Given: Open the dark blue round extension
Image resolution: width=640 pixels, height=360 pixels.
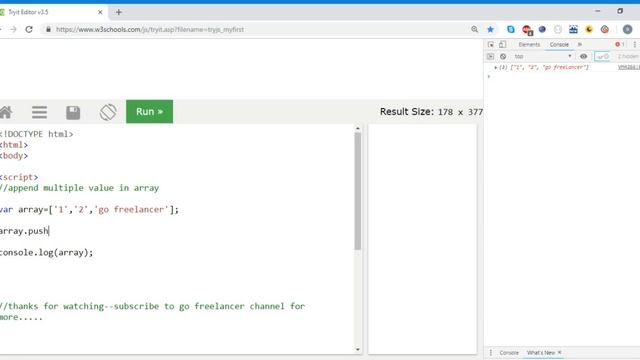Looking at the screenshot, I should [x=542, y=29].
